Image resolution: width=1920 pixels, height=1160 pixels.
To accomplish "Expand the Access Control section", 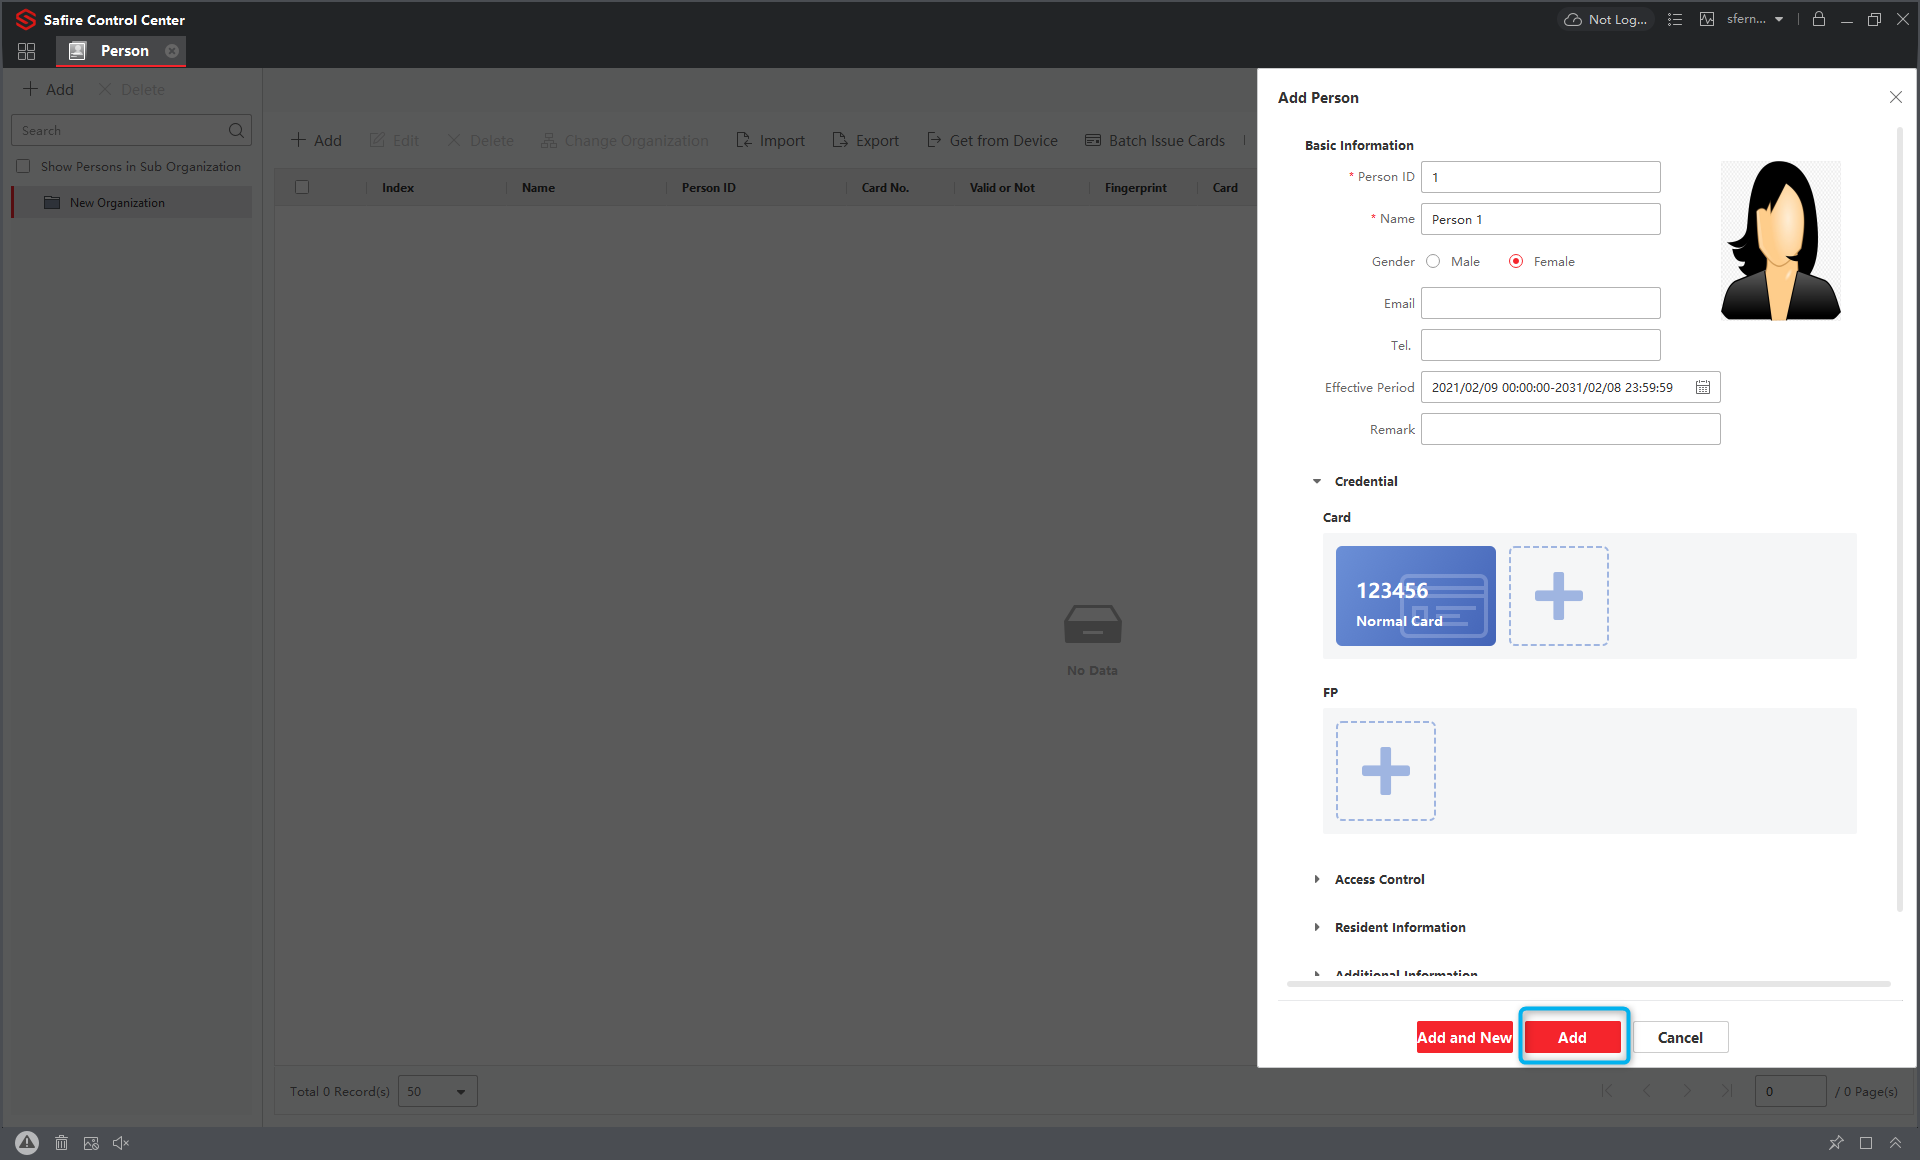I will click(1317, 879).
